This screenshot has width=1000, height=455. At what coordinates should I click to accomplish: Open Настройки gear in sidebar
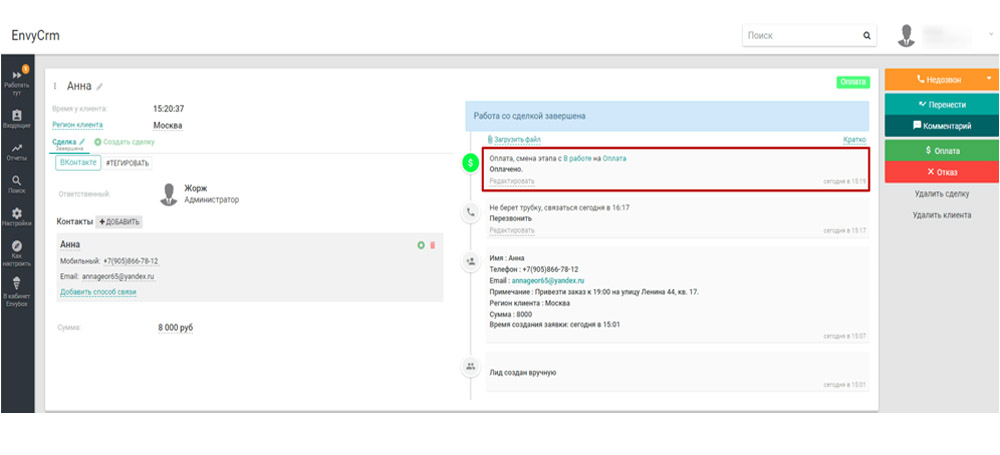pyautogui.click(x=17, y=215)
